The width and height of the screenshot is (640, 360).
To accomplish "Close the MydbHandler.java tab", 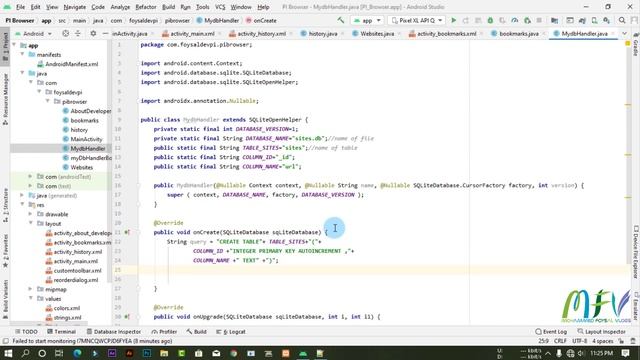I will tap(613, 34).
